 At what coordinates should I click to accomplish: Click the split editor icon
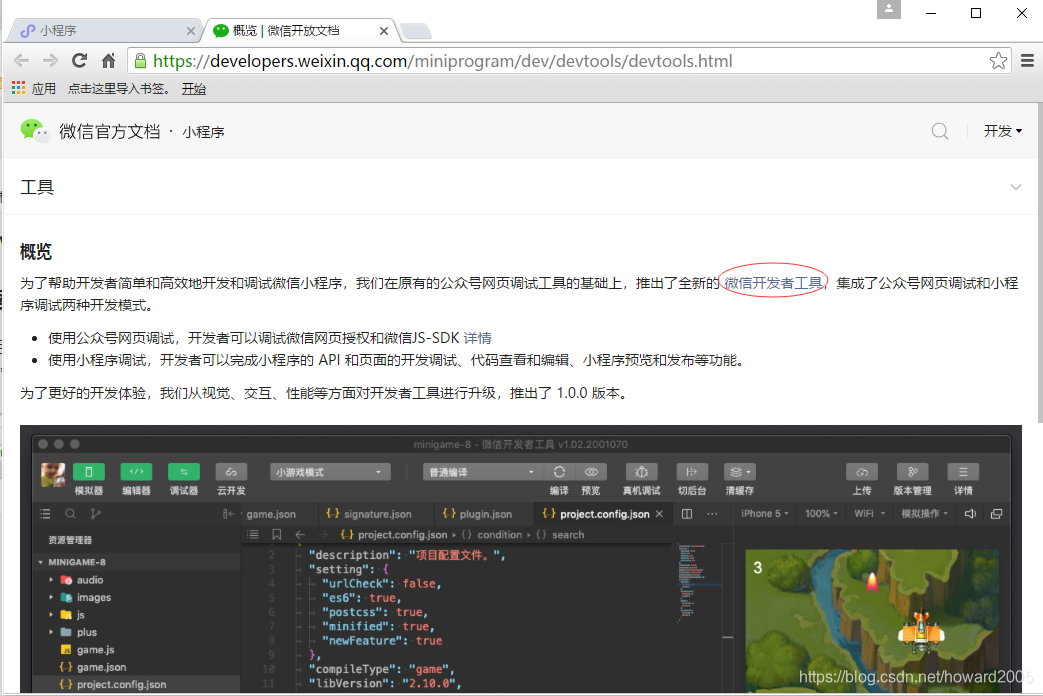pyautogui.click(x=687, y=514)
